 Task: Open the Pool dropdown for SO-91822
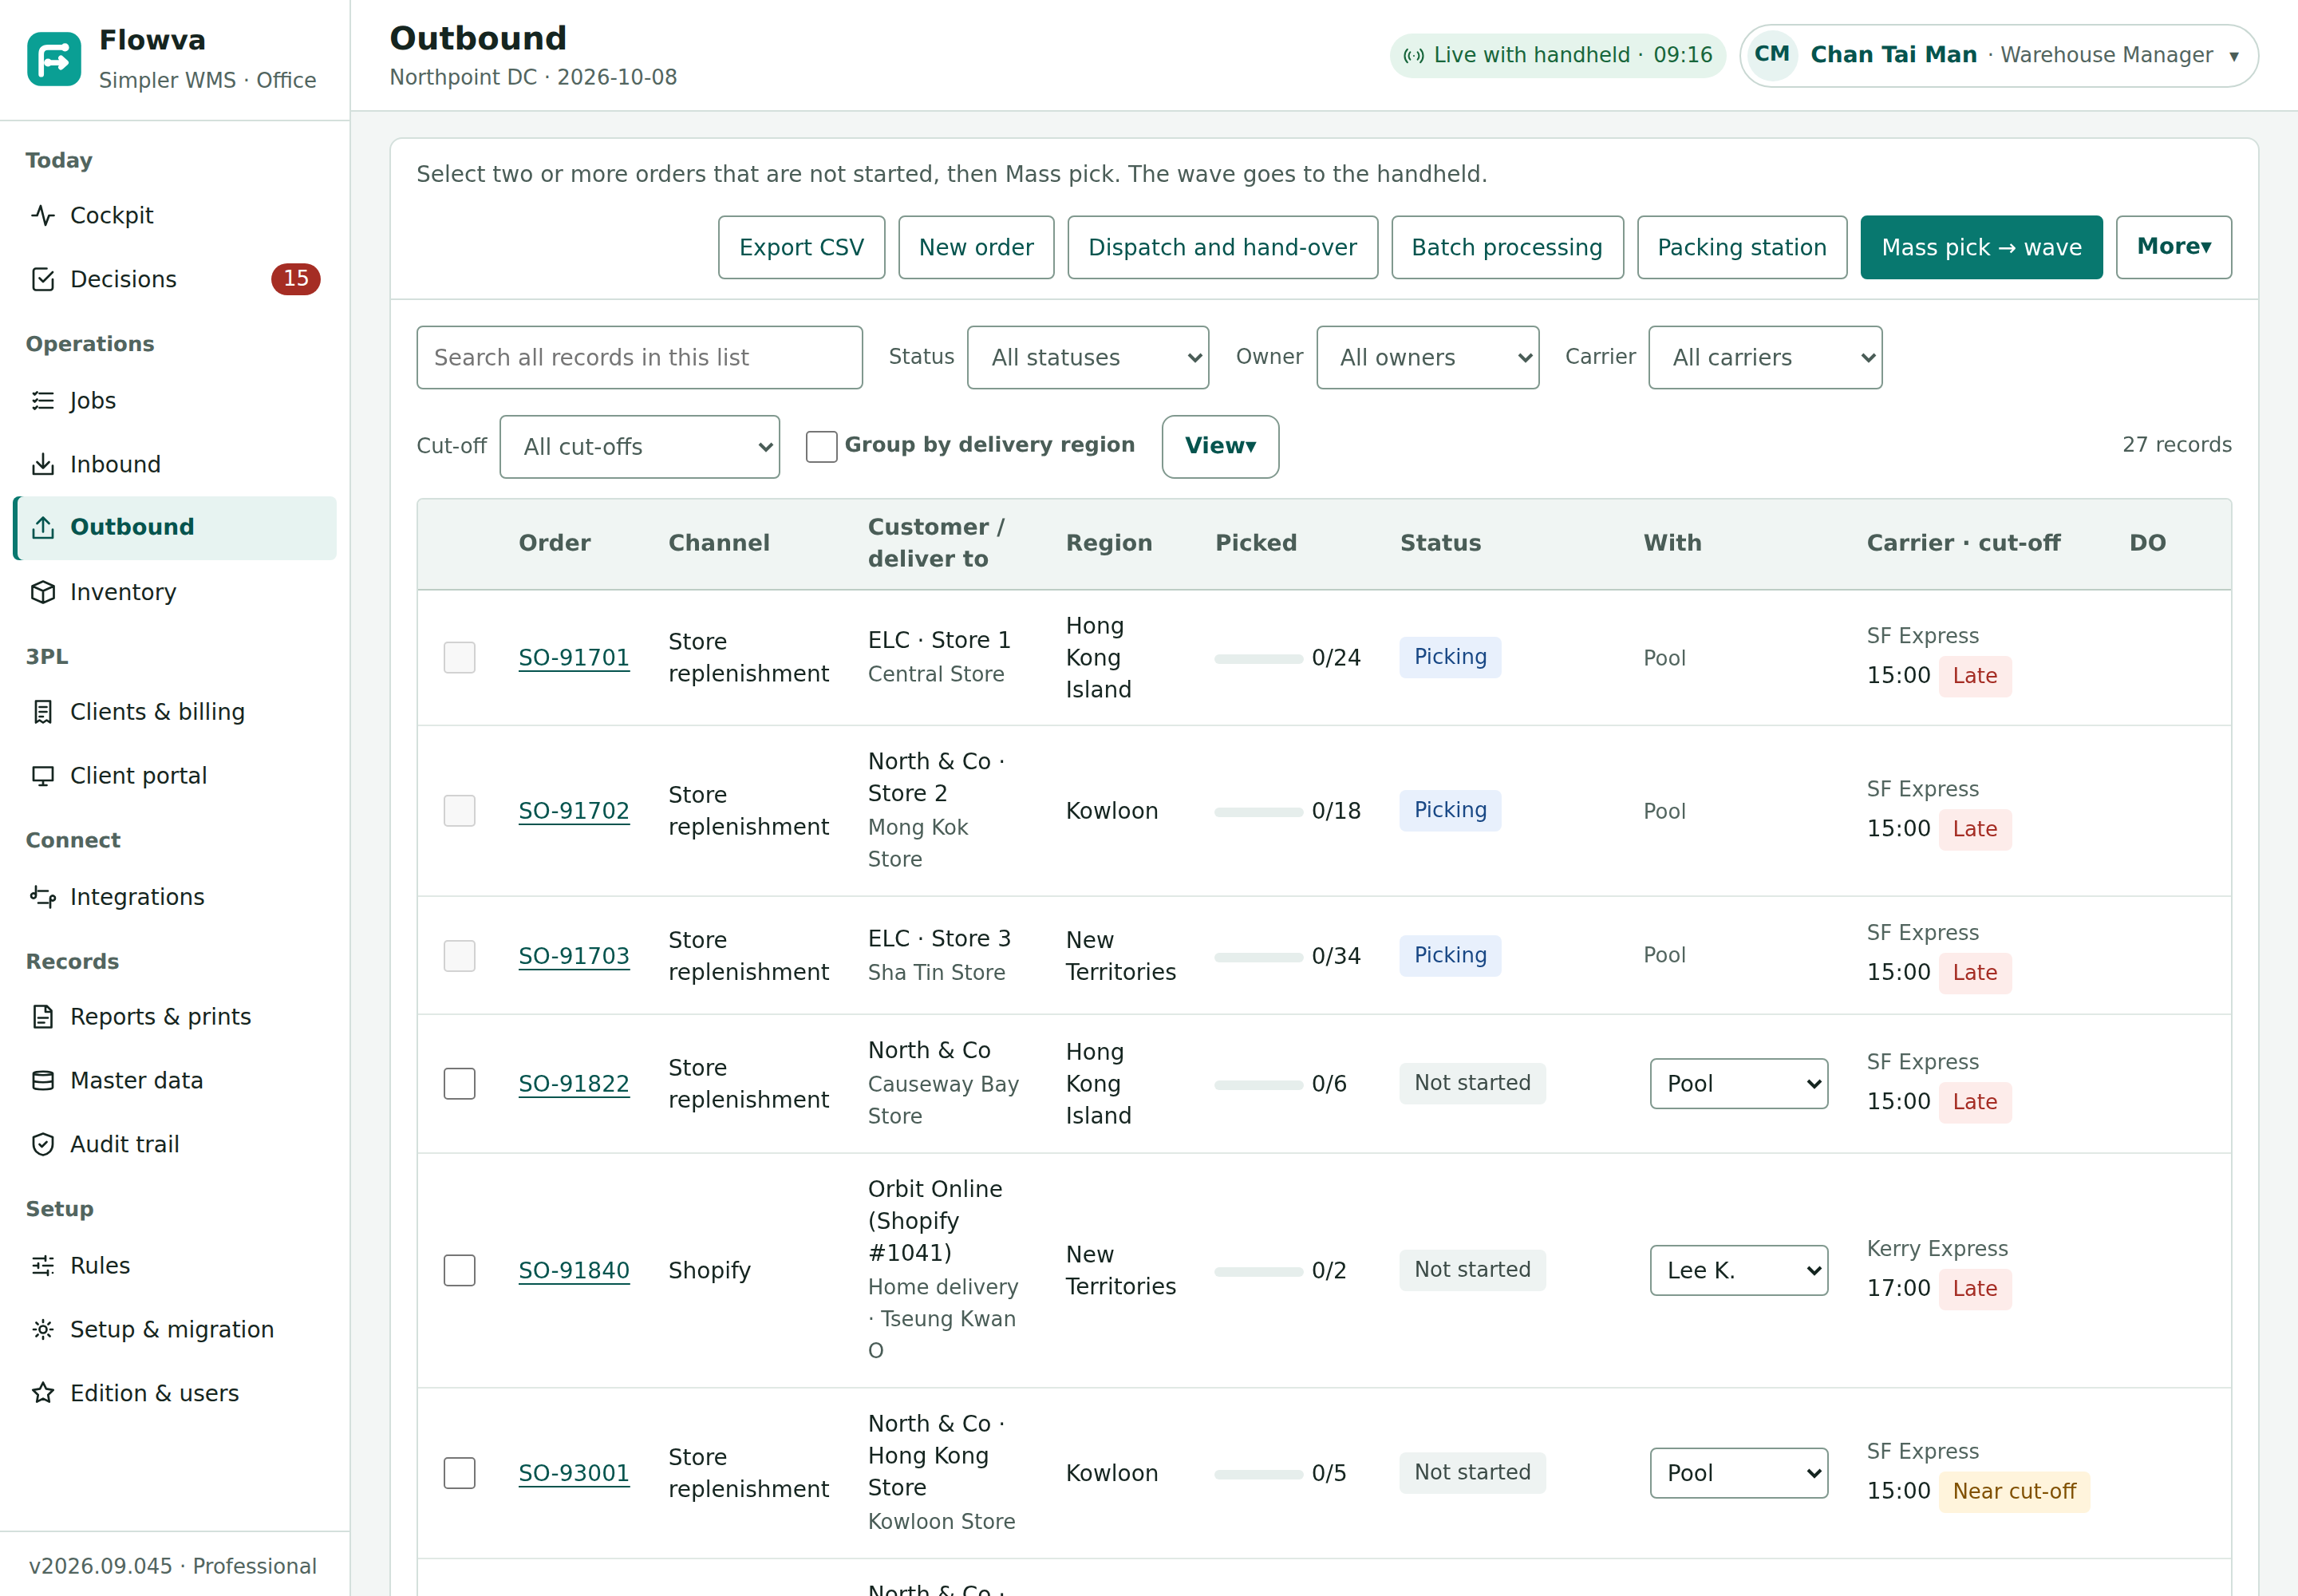tap(1738, 1084)
